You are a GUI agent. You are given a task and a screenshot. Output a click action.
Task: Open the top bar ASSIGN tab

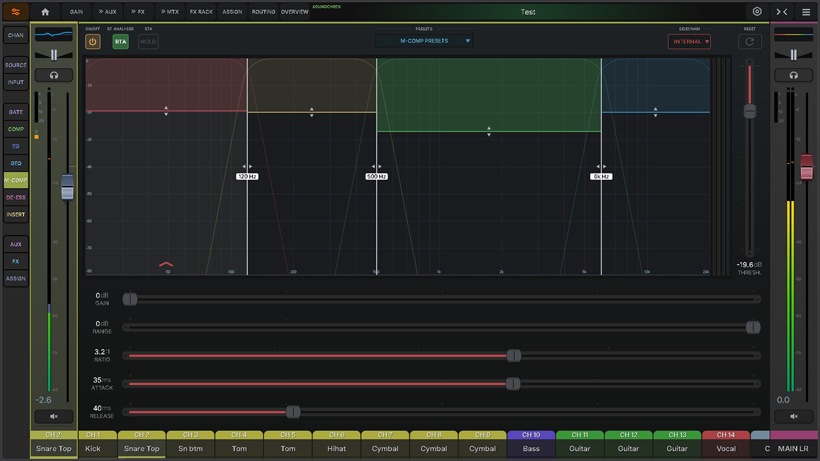pyautogui.click(x=232, y=11)
